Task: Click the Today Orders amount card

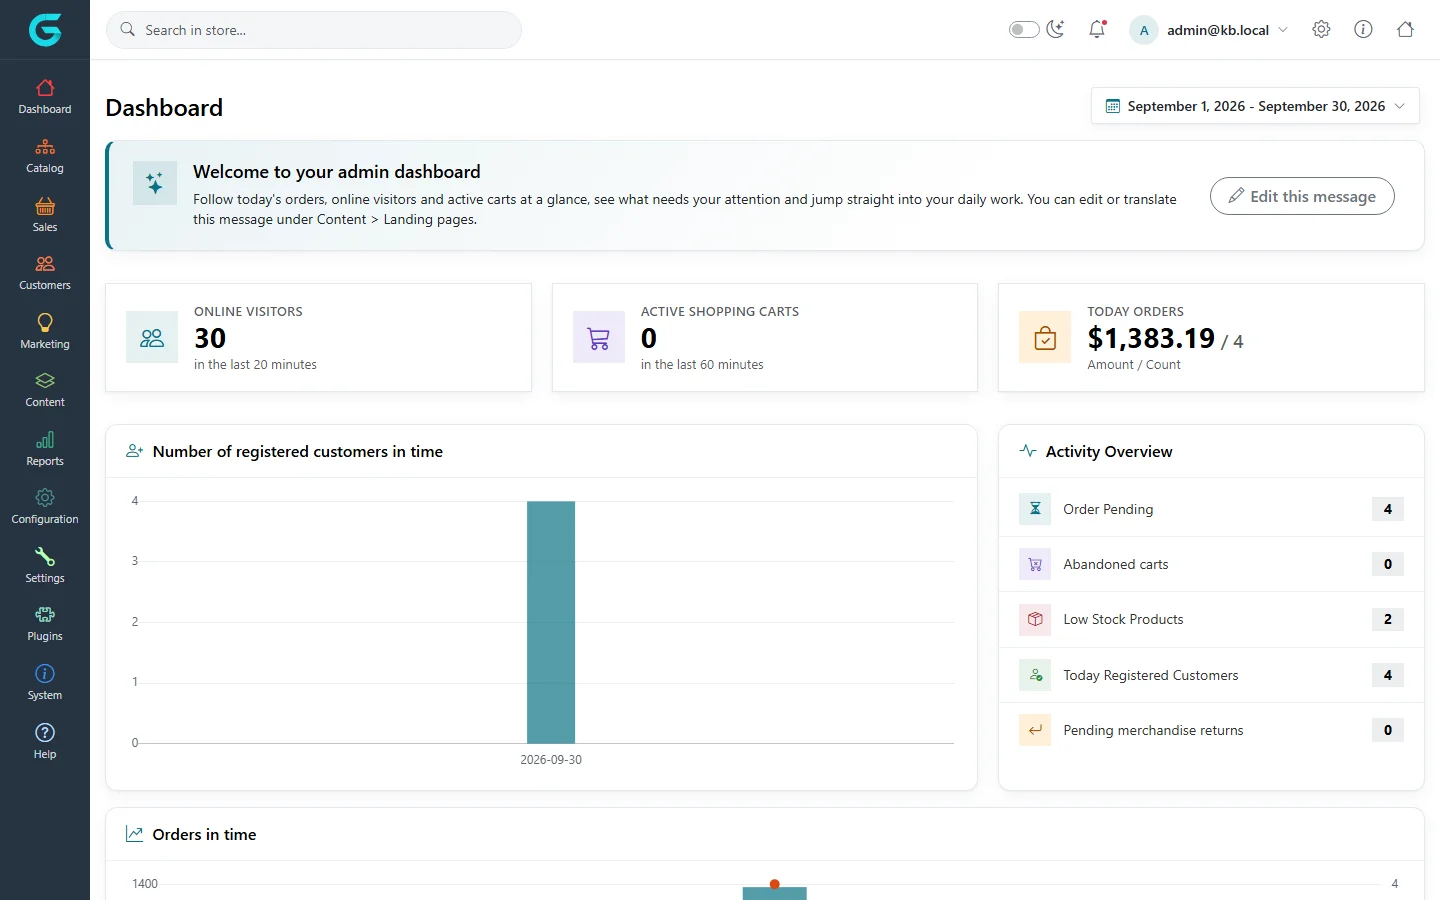Action: coord(1211,337)
